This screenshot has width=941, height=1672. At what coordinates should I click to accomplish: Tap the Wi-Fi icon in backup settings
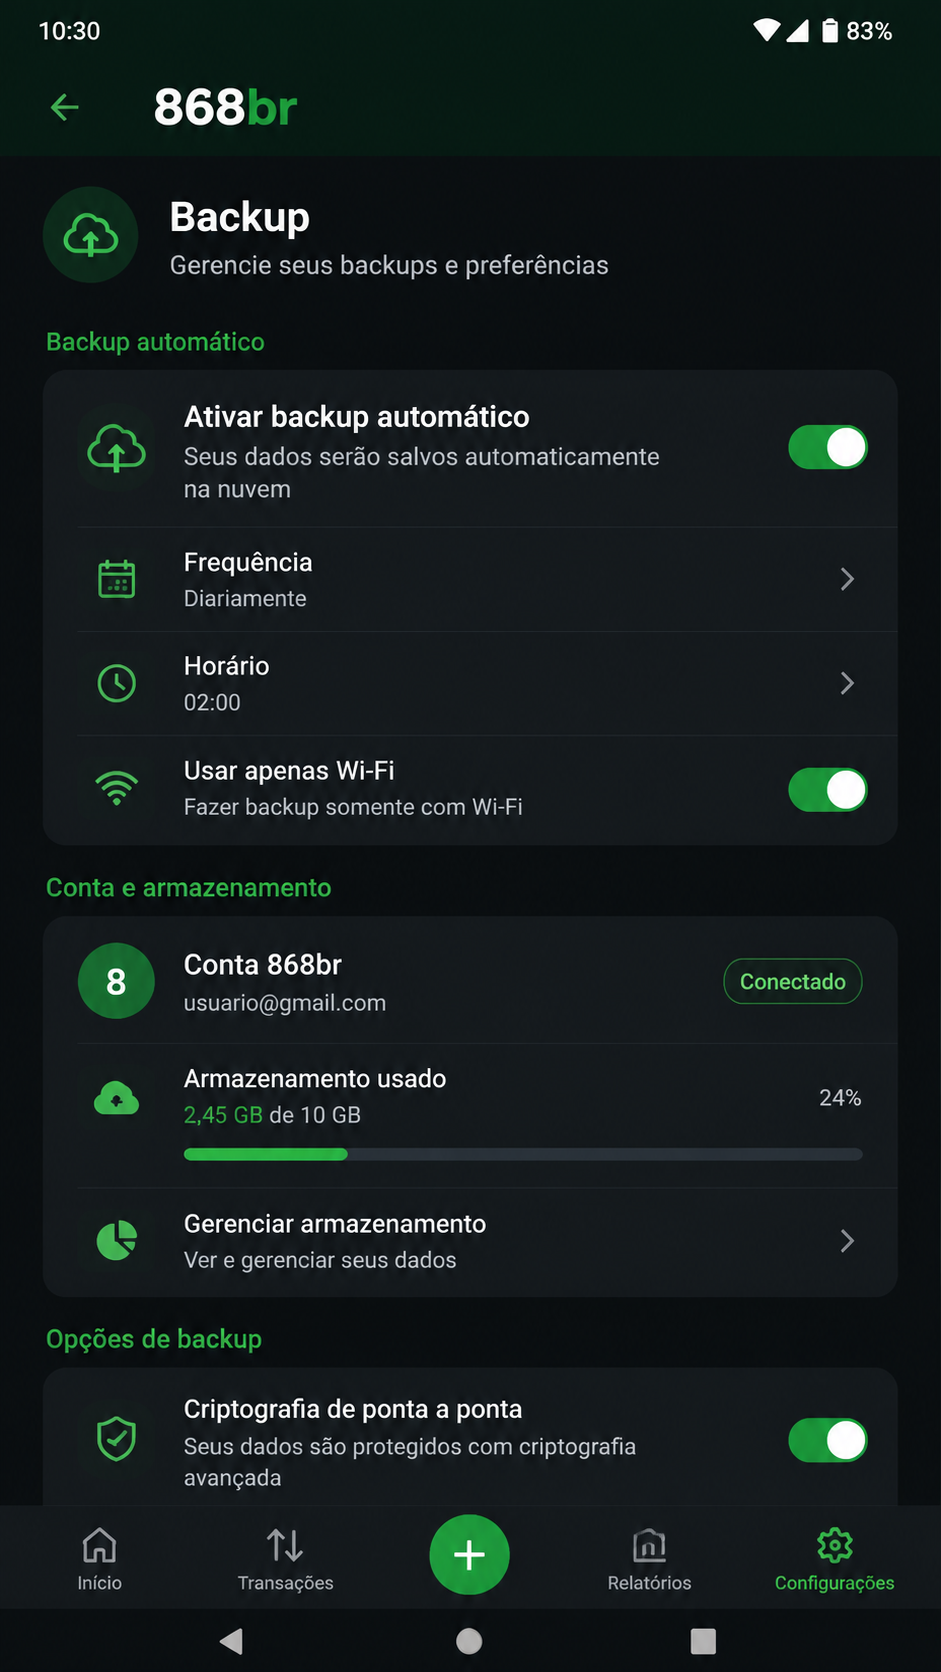tap(117, 788)
